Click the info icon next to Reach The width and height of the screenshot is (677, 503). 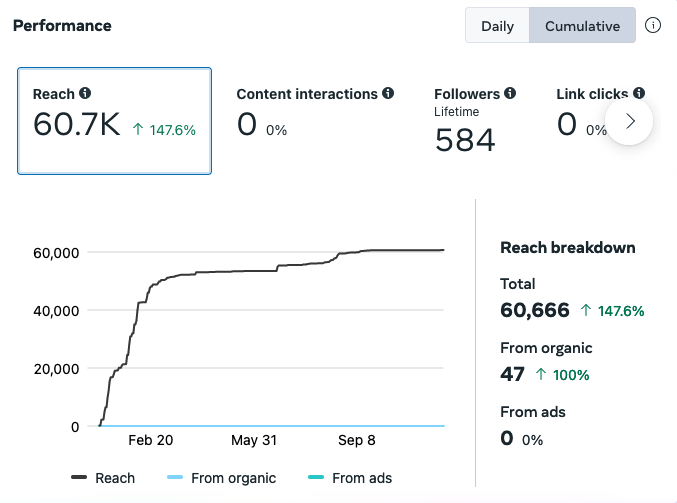[x=85, y=93]
